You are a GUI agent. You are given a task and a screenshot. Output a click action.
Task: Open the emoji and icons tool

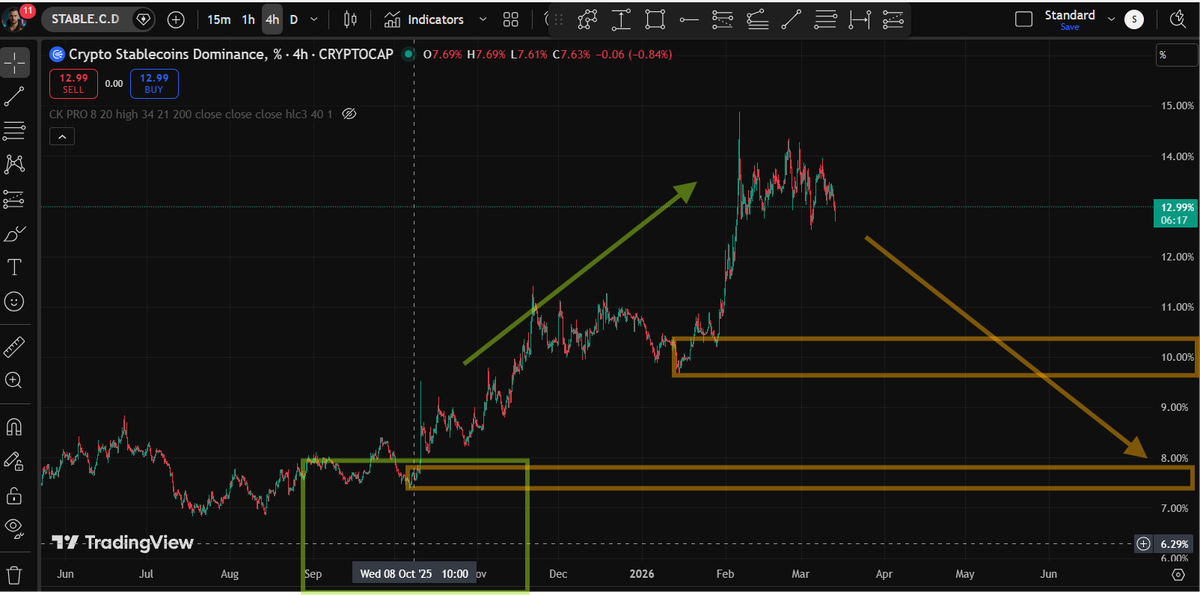coord(15,301)
